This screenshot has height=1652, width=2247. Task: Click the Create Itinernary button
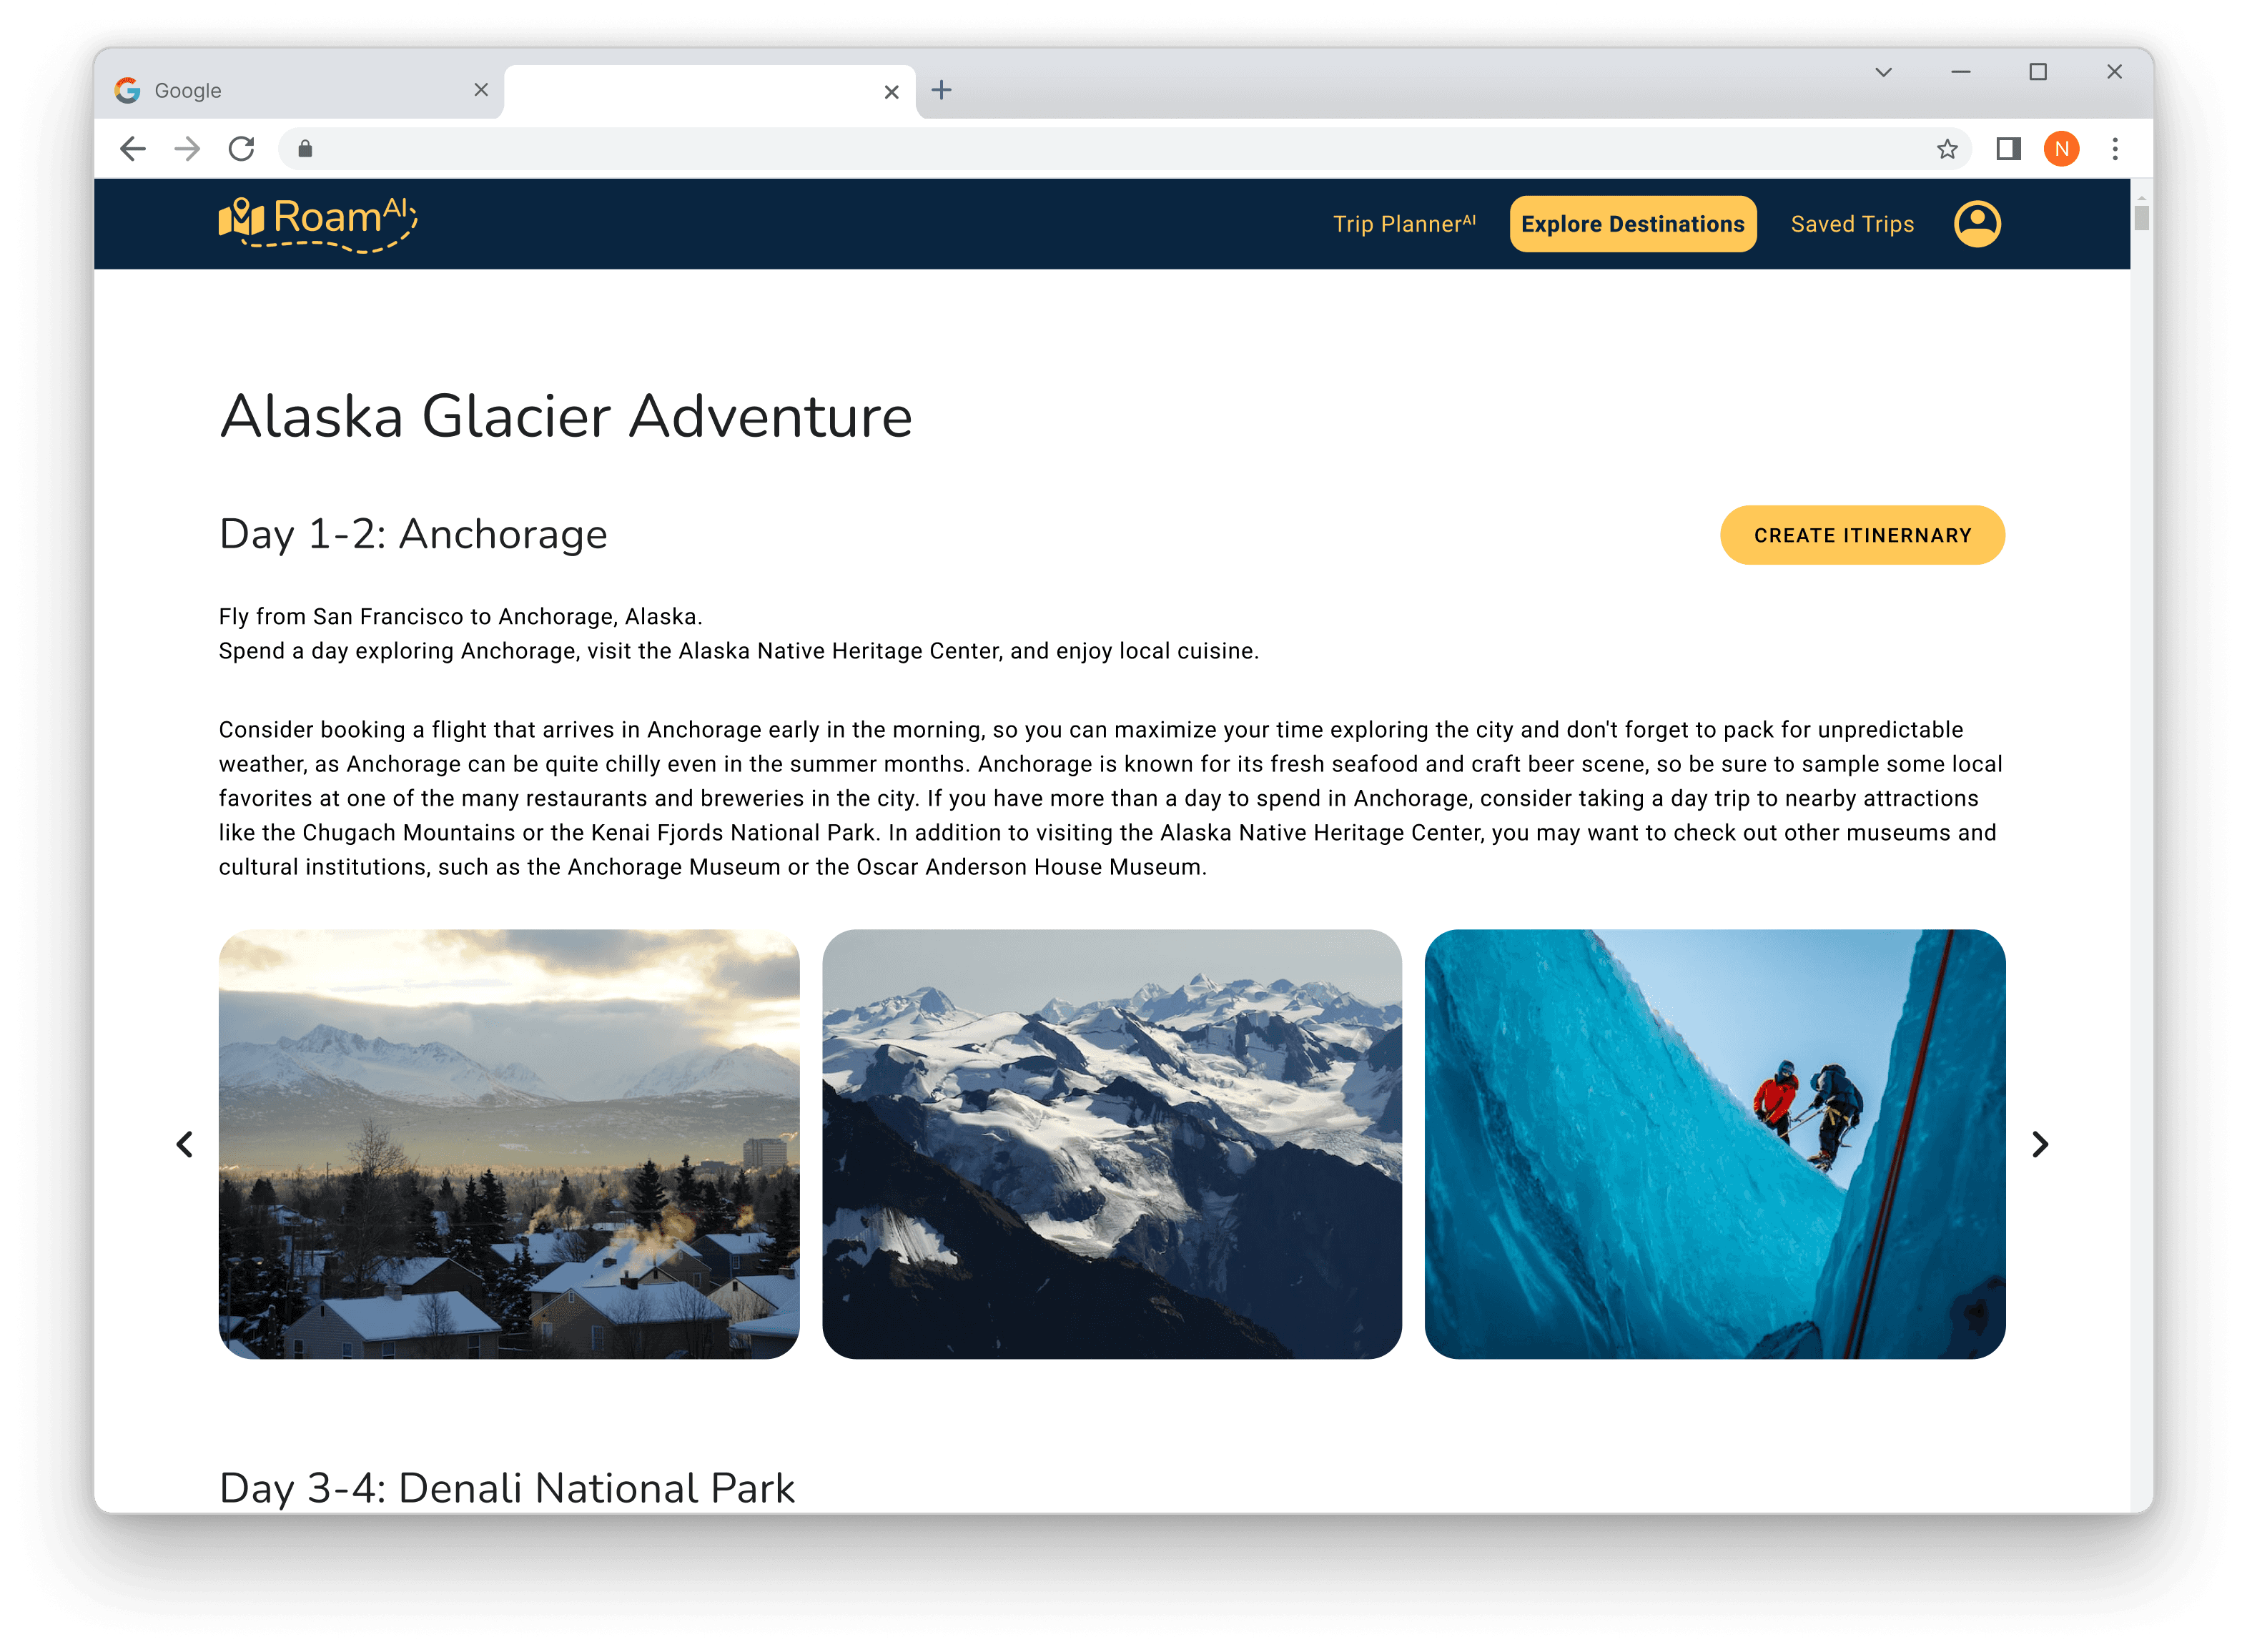click(1862, 535)
